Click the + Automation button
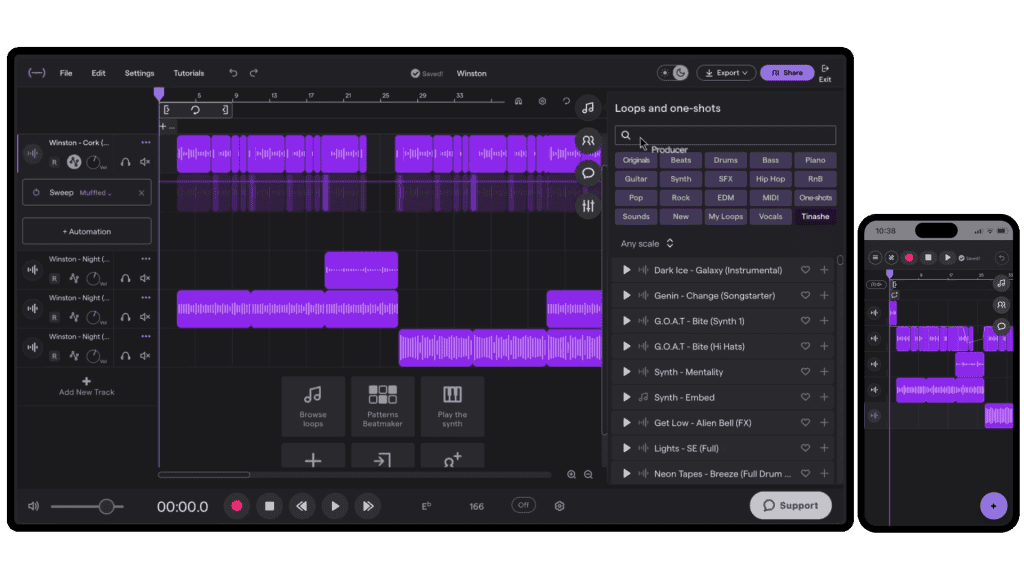 pyautogui.click(x=87, y=231)
